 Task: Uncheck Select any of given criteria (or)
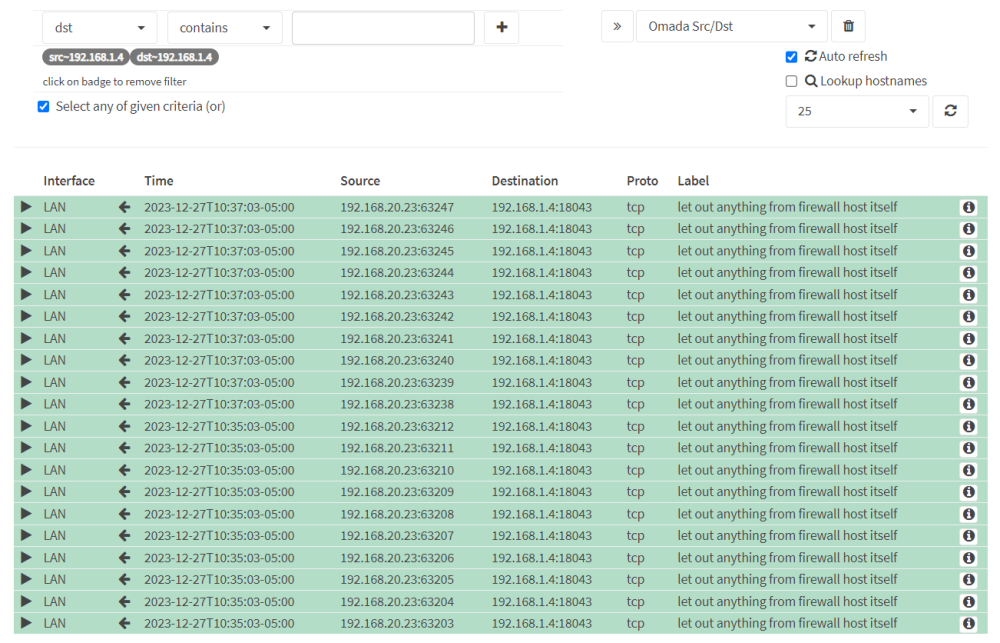pos(43,107)
